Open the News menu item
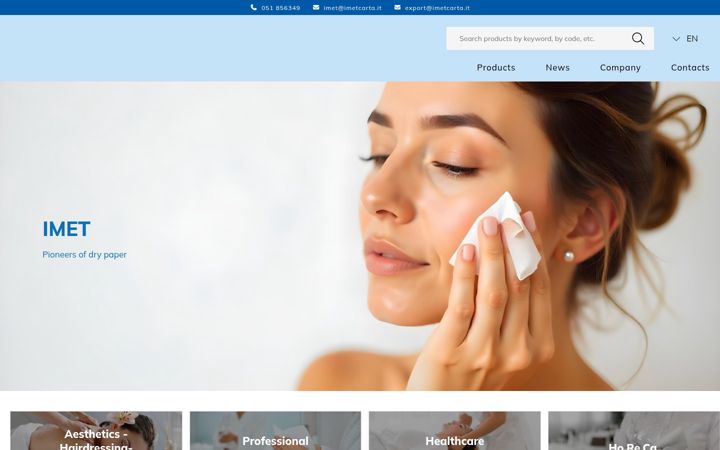 557,68
